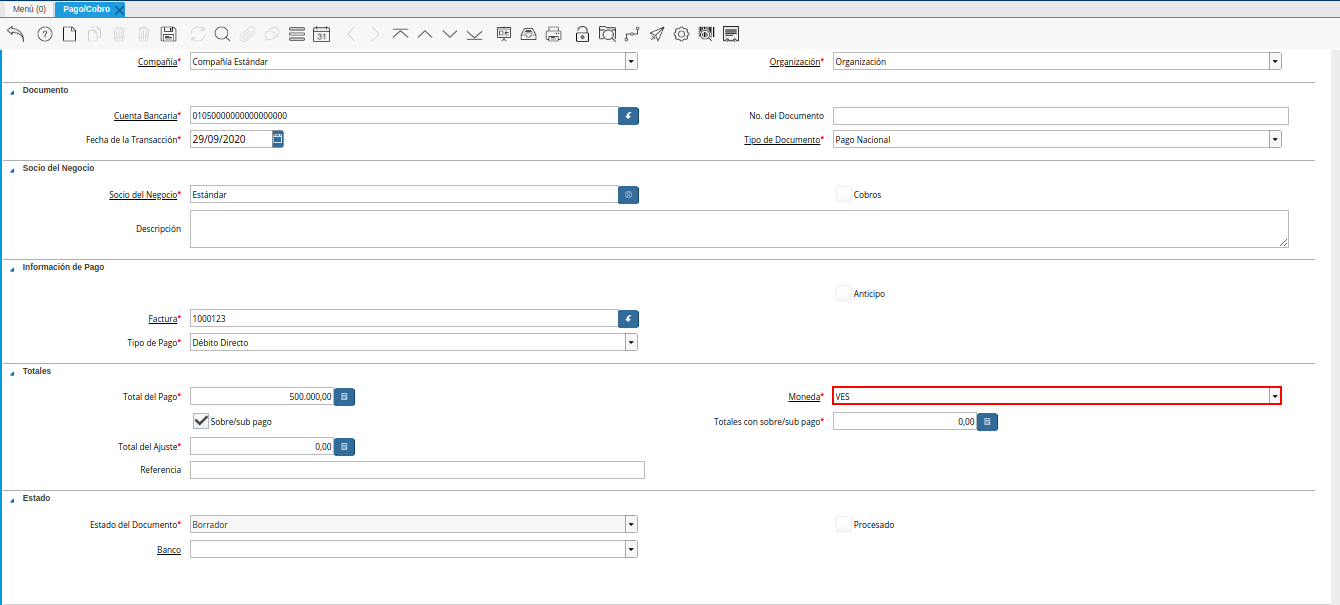Uncheck the Sobre/sub pago checkbox
Viewport: 1340px width, 605px height.
[200, 422]
